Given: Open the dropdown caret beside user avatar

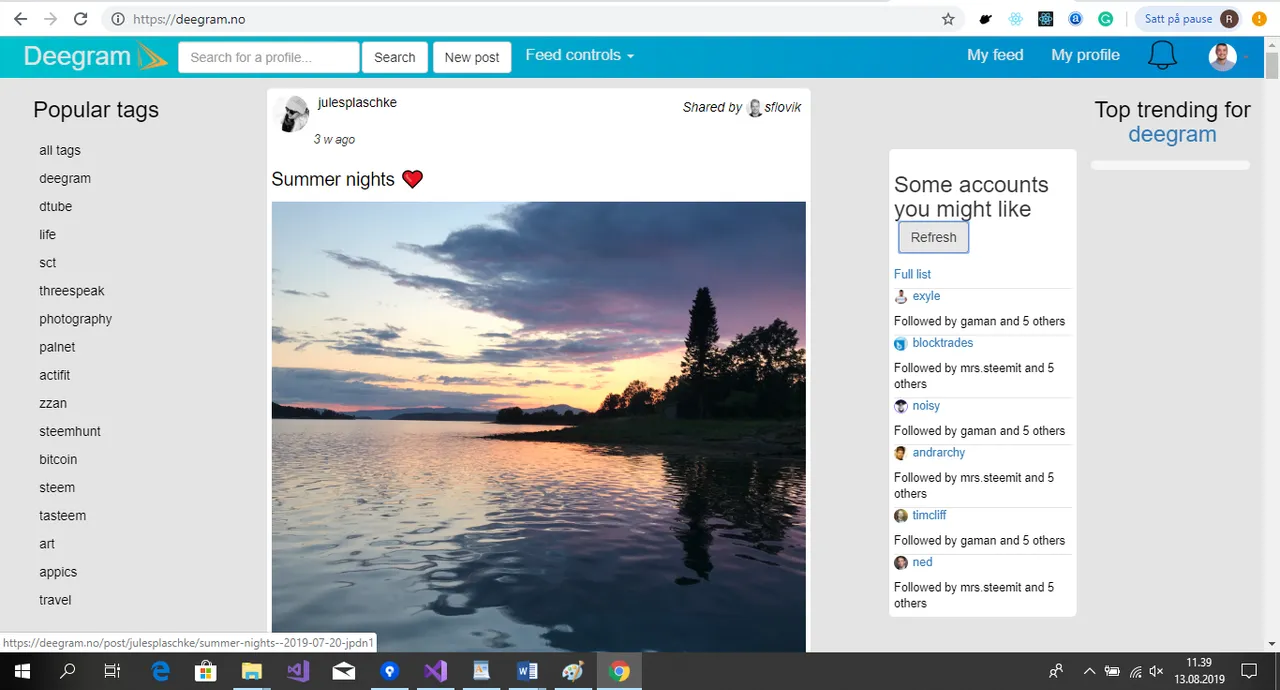Looking at the screenshot, I should coord(1247,57).
